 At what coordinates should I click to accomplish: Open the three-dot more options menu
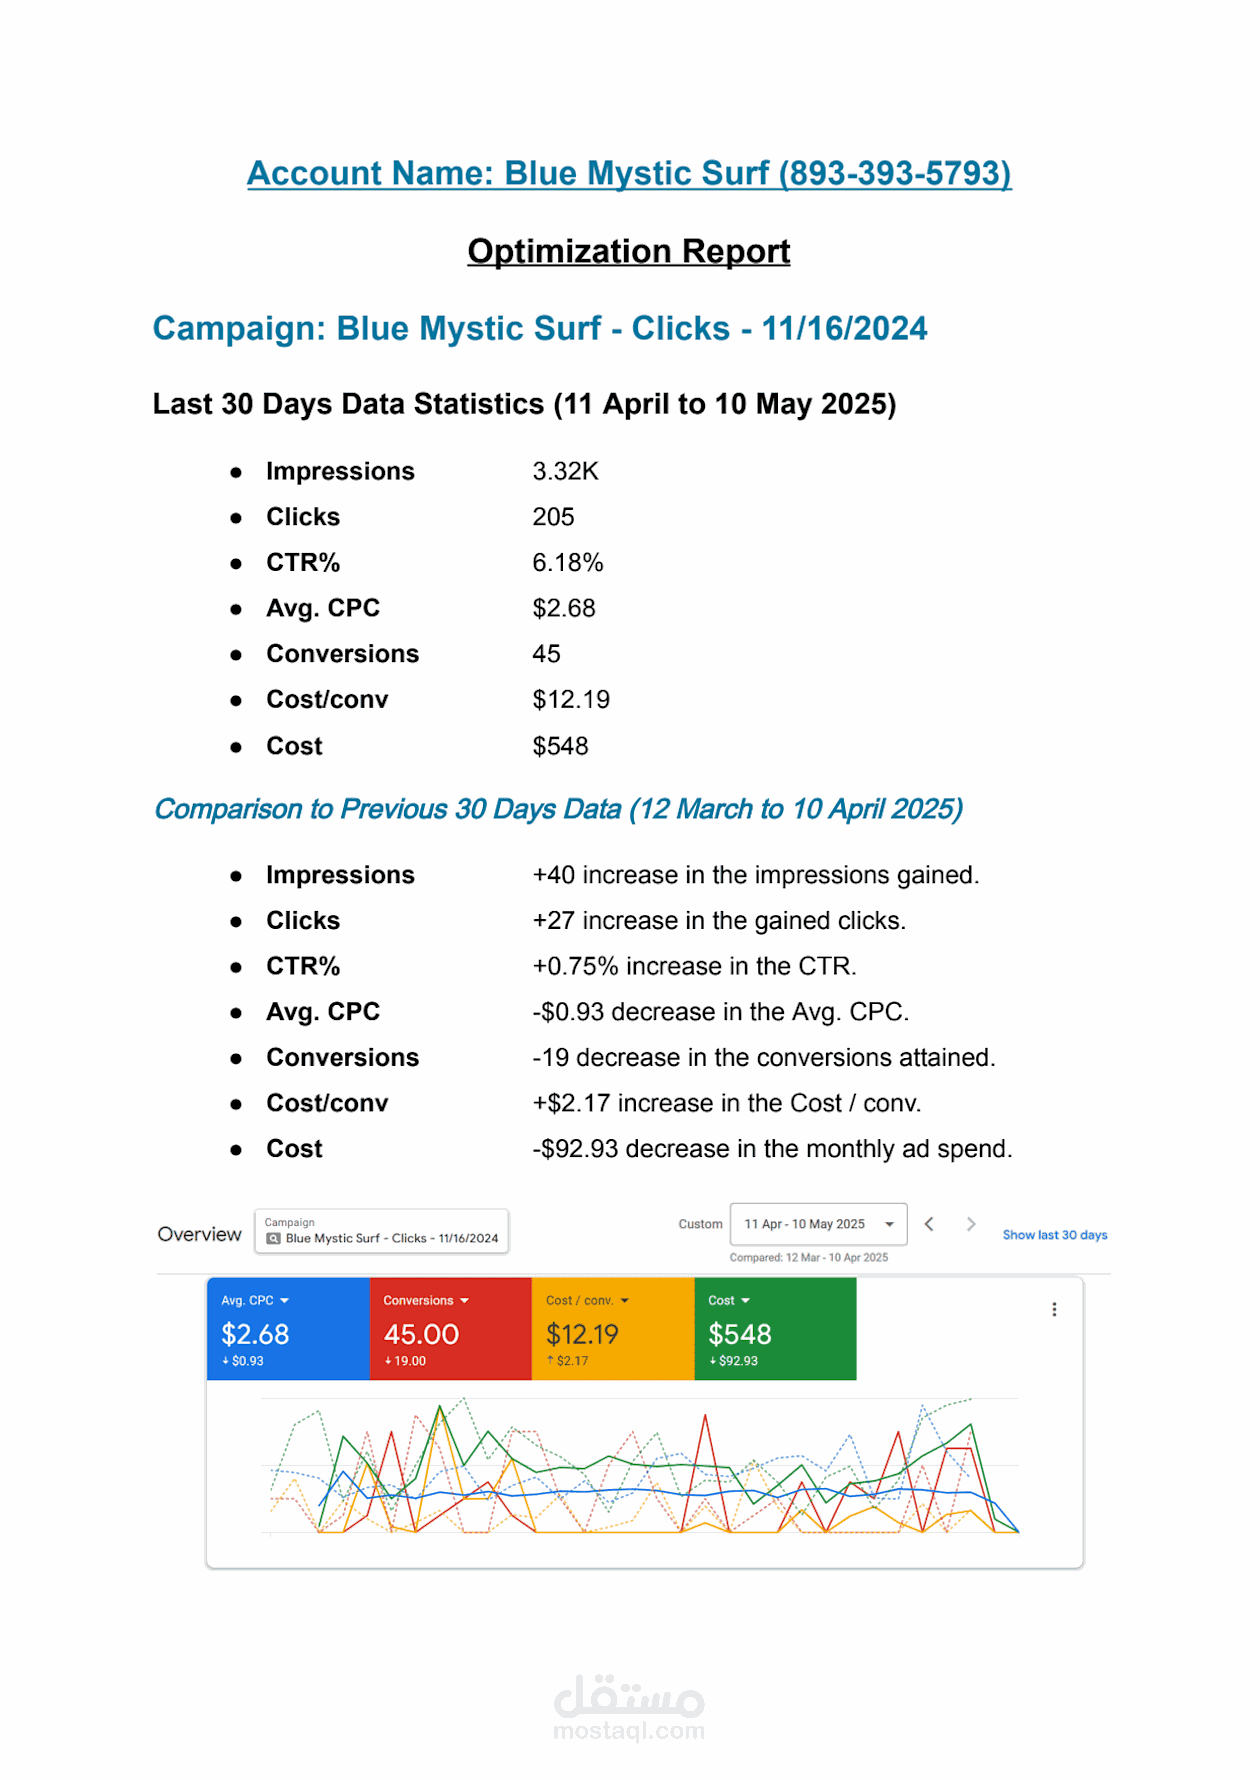click(1054, 1310)
